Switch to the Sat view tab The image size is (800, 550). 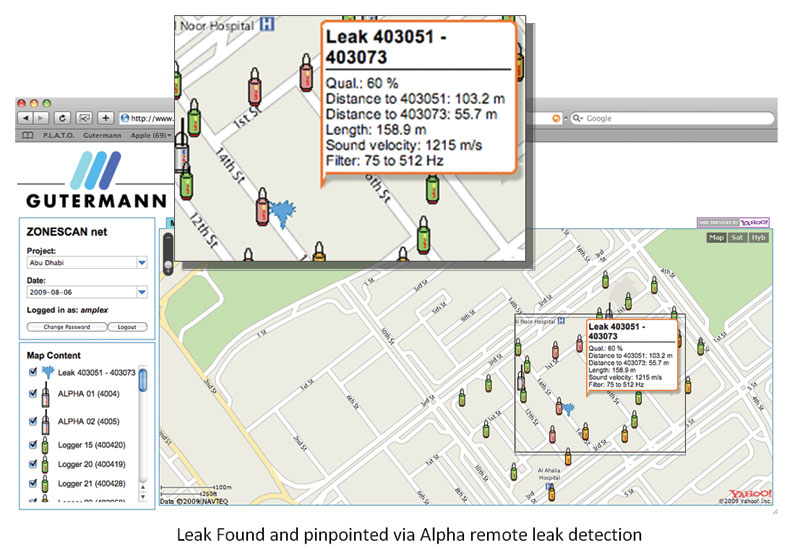(x=737, y=237)
